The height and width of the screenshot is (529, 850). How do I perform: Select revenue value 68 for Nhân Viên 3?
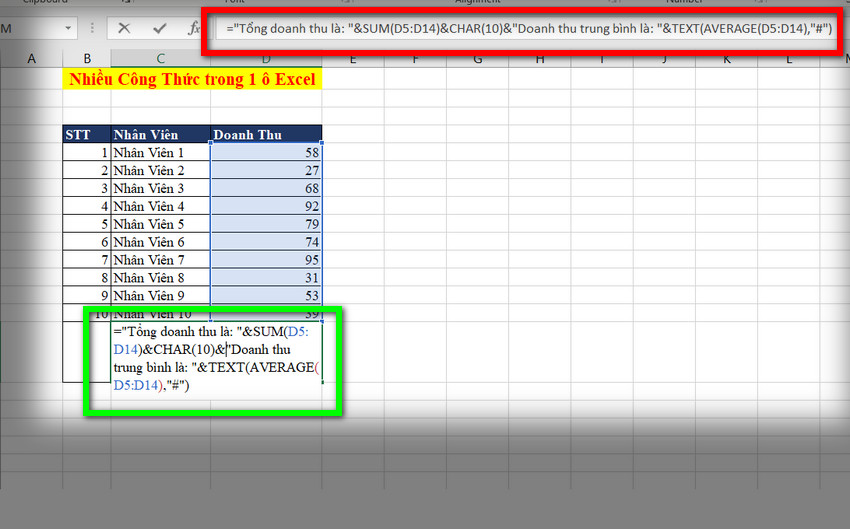[266, 188]
